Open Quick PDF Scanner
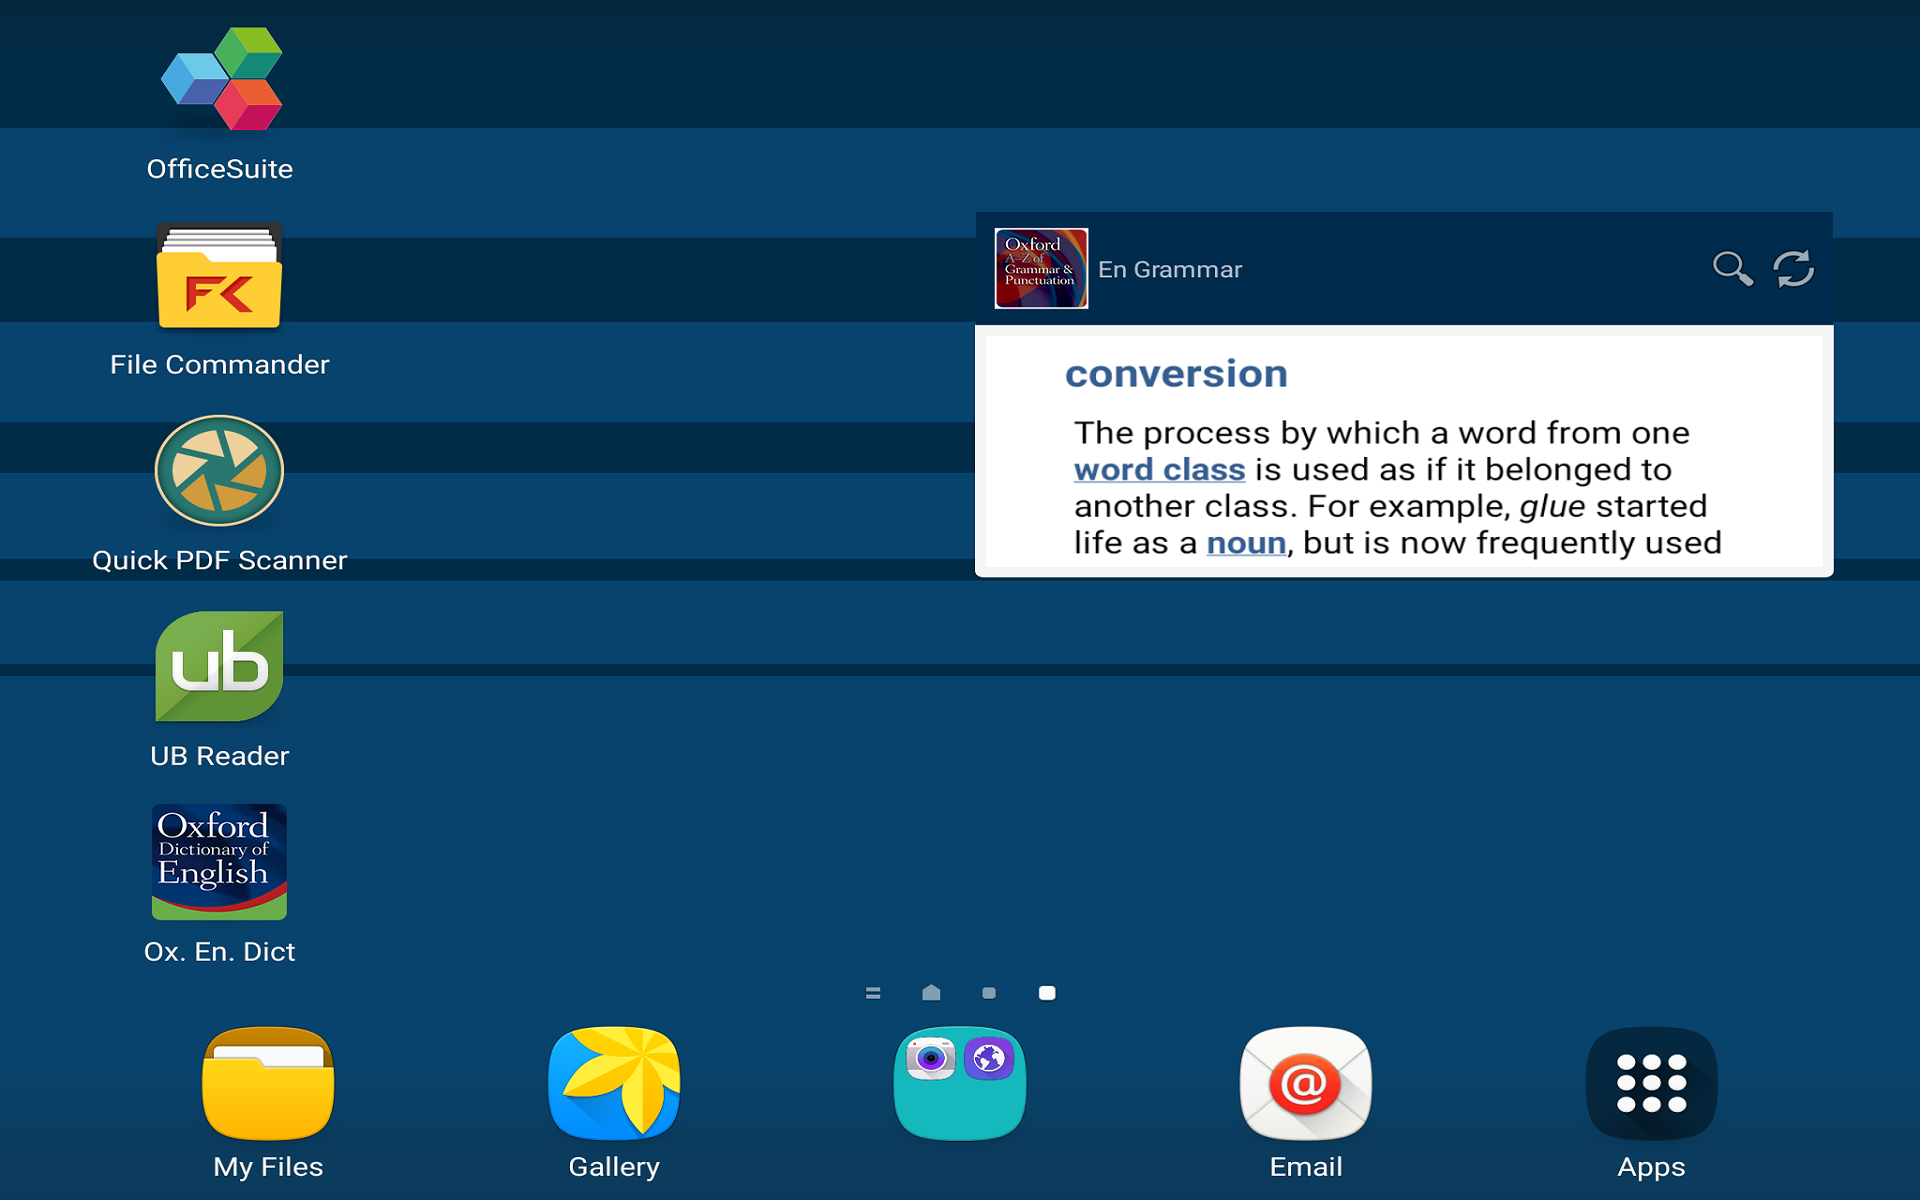 pyautogui.click(x=219, y=470)
